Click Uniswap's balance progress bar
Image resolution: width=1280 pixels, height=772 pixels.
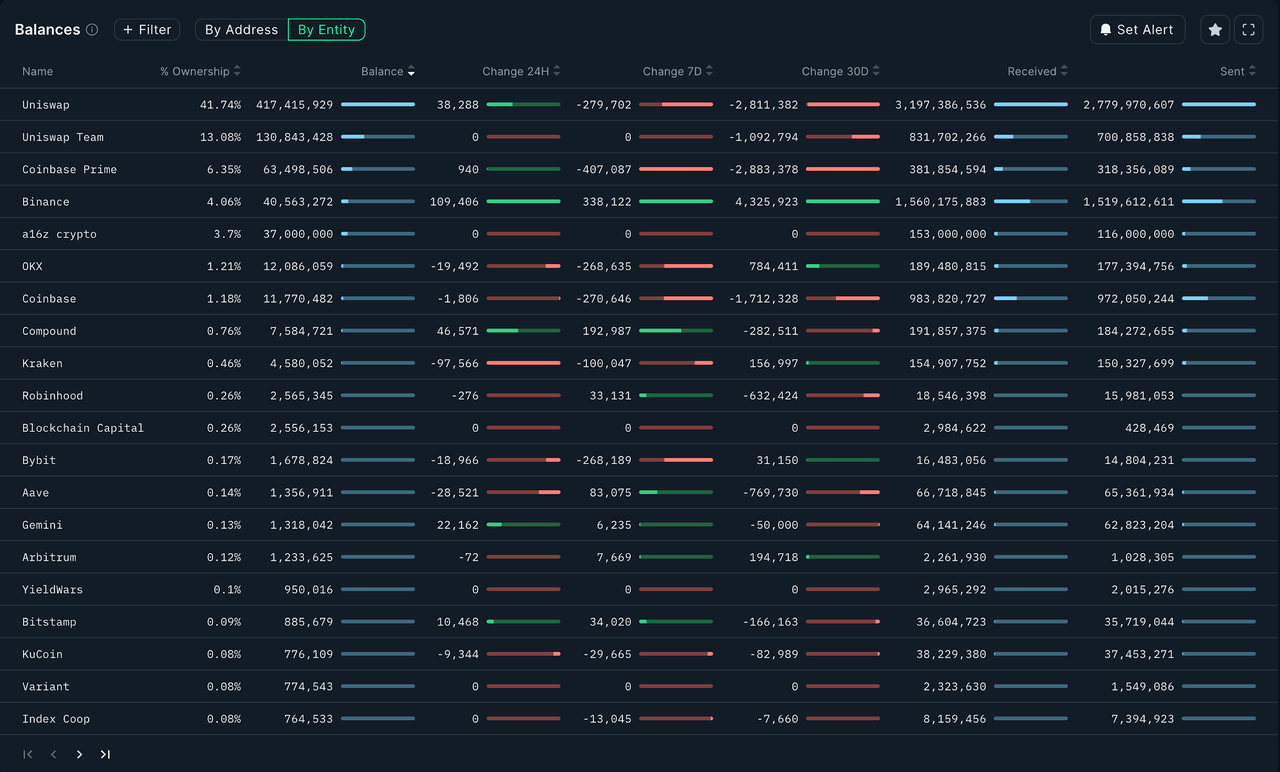[378, 105]
